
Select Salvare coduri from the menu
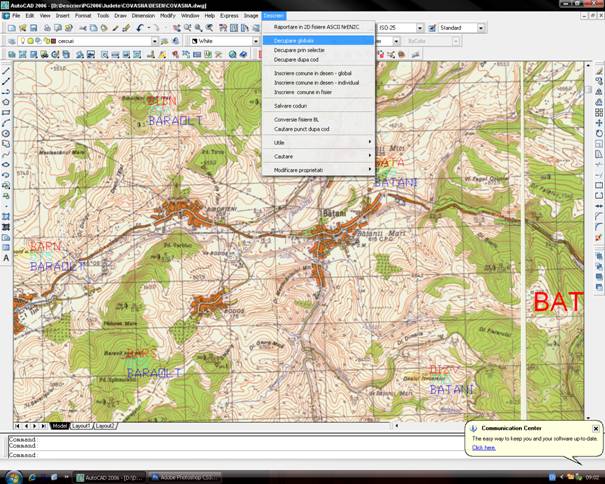tap(289, 104)
